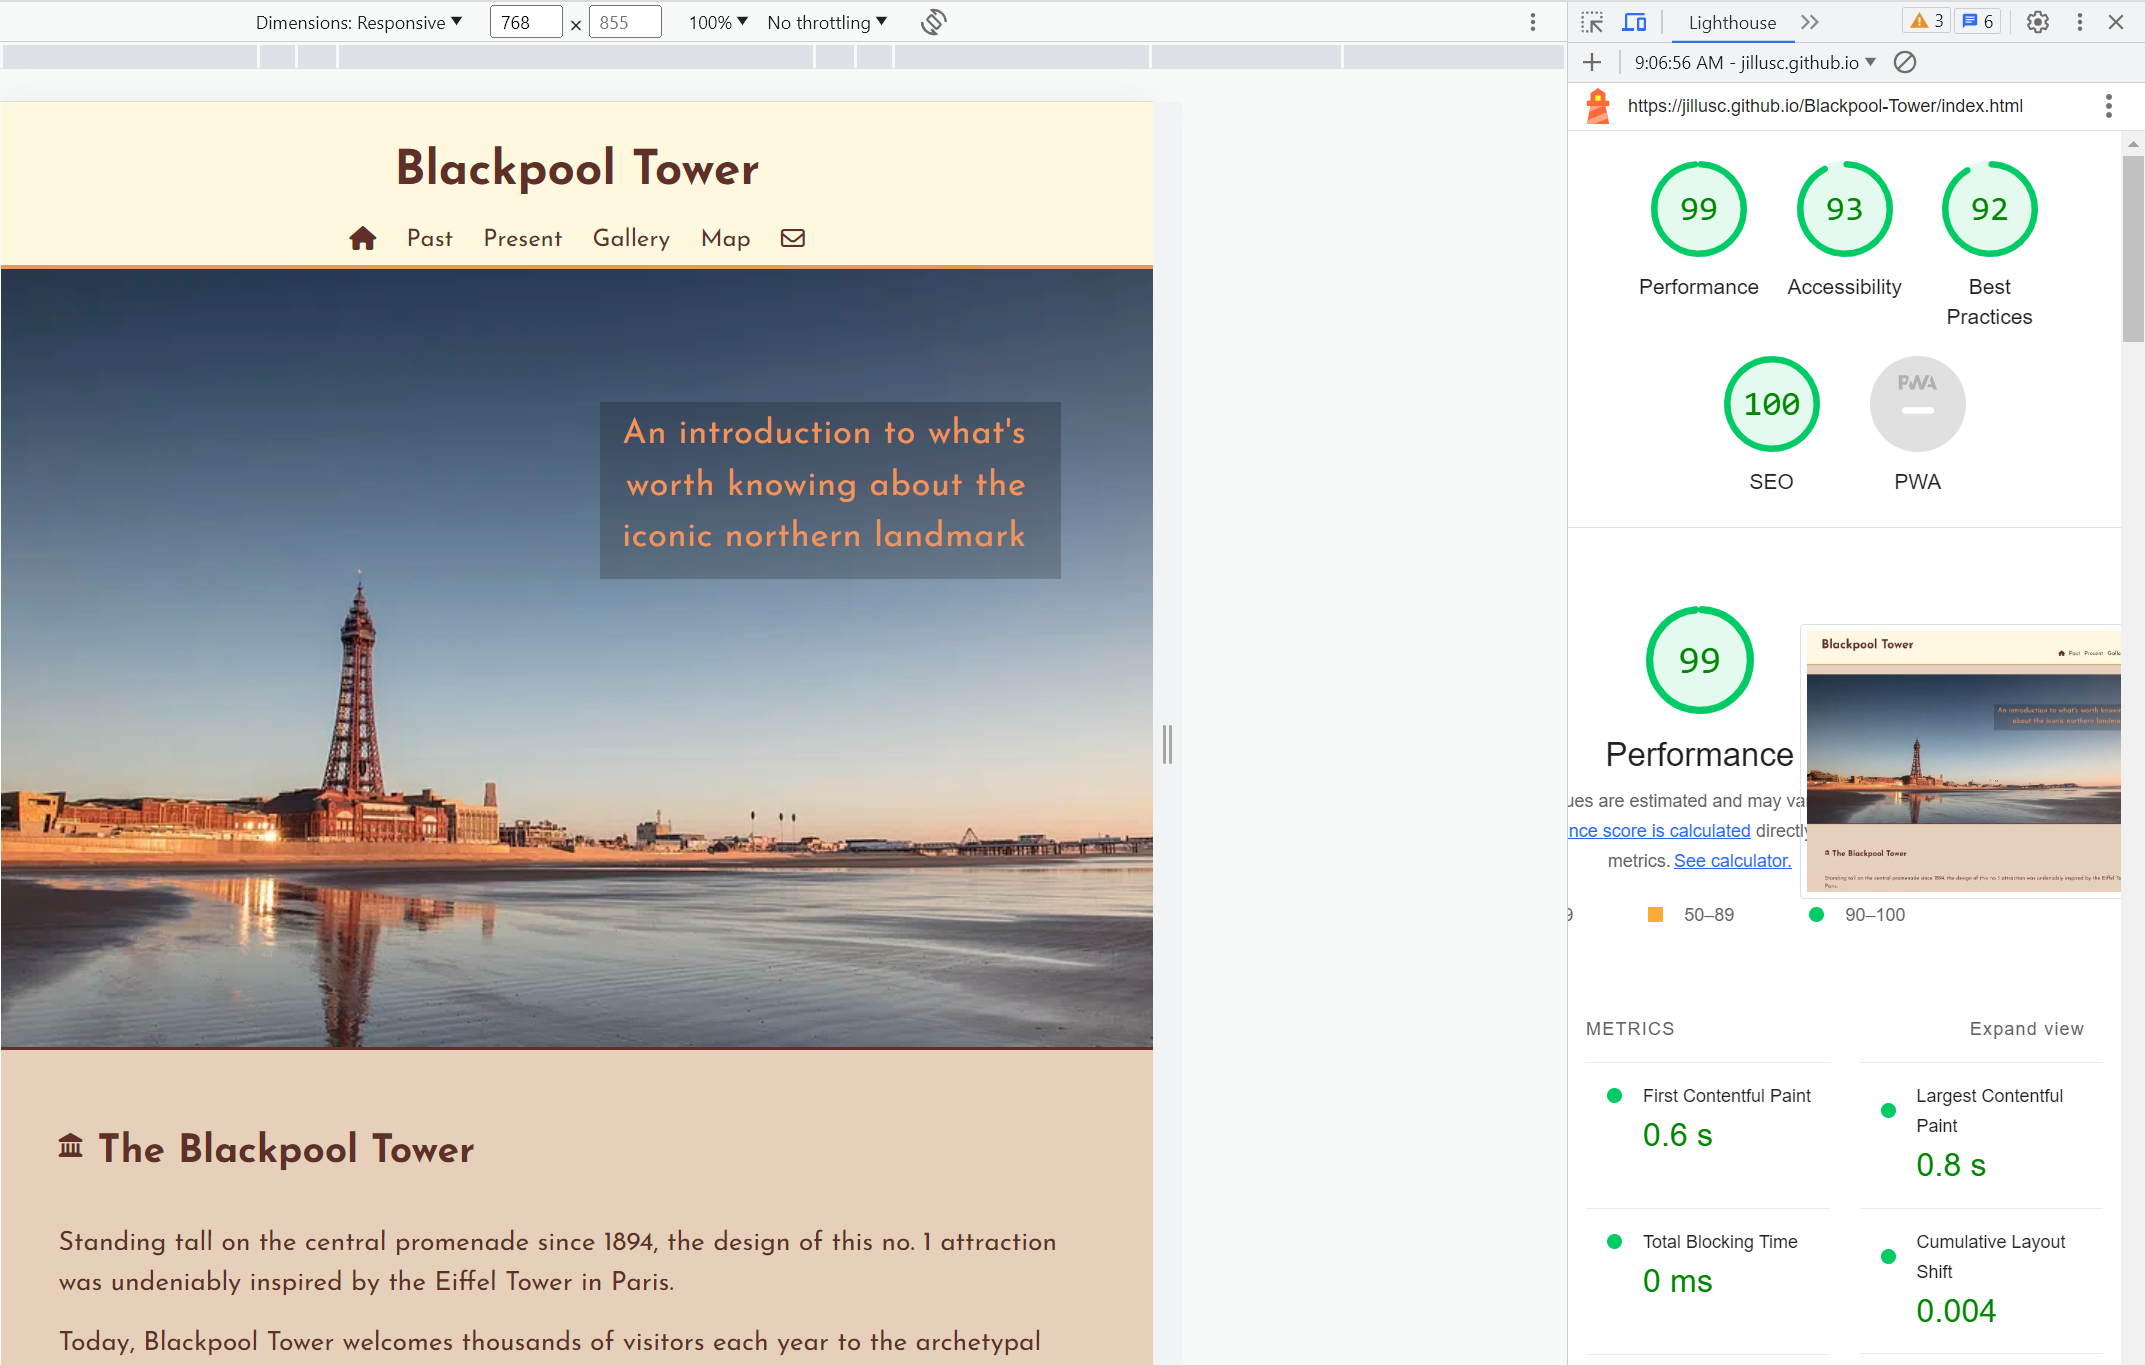
Task: Open console messages via the chat badge
Action: pos(1977,20)
